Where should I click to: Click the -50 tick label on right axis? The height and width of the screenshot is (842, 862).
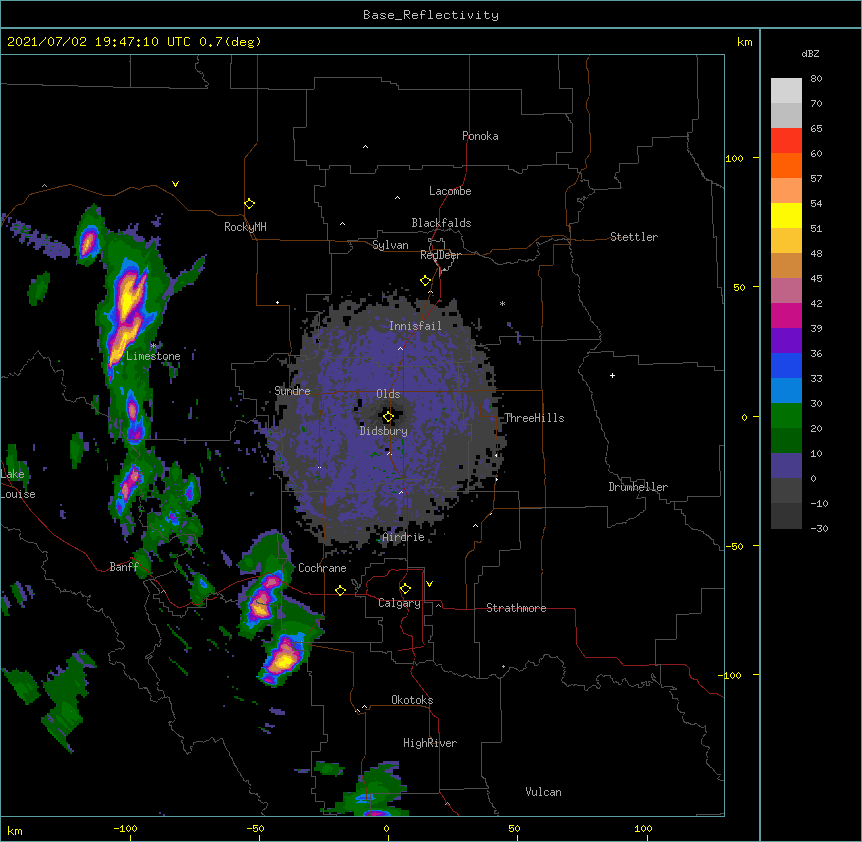pyautogui.click(x=734, y=546)
